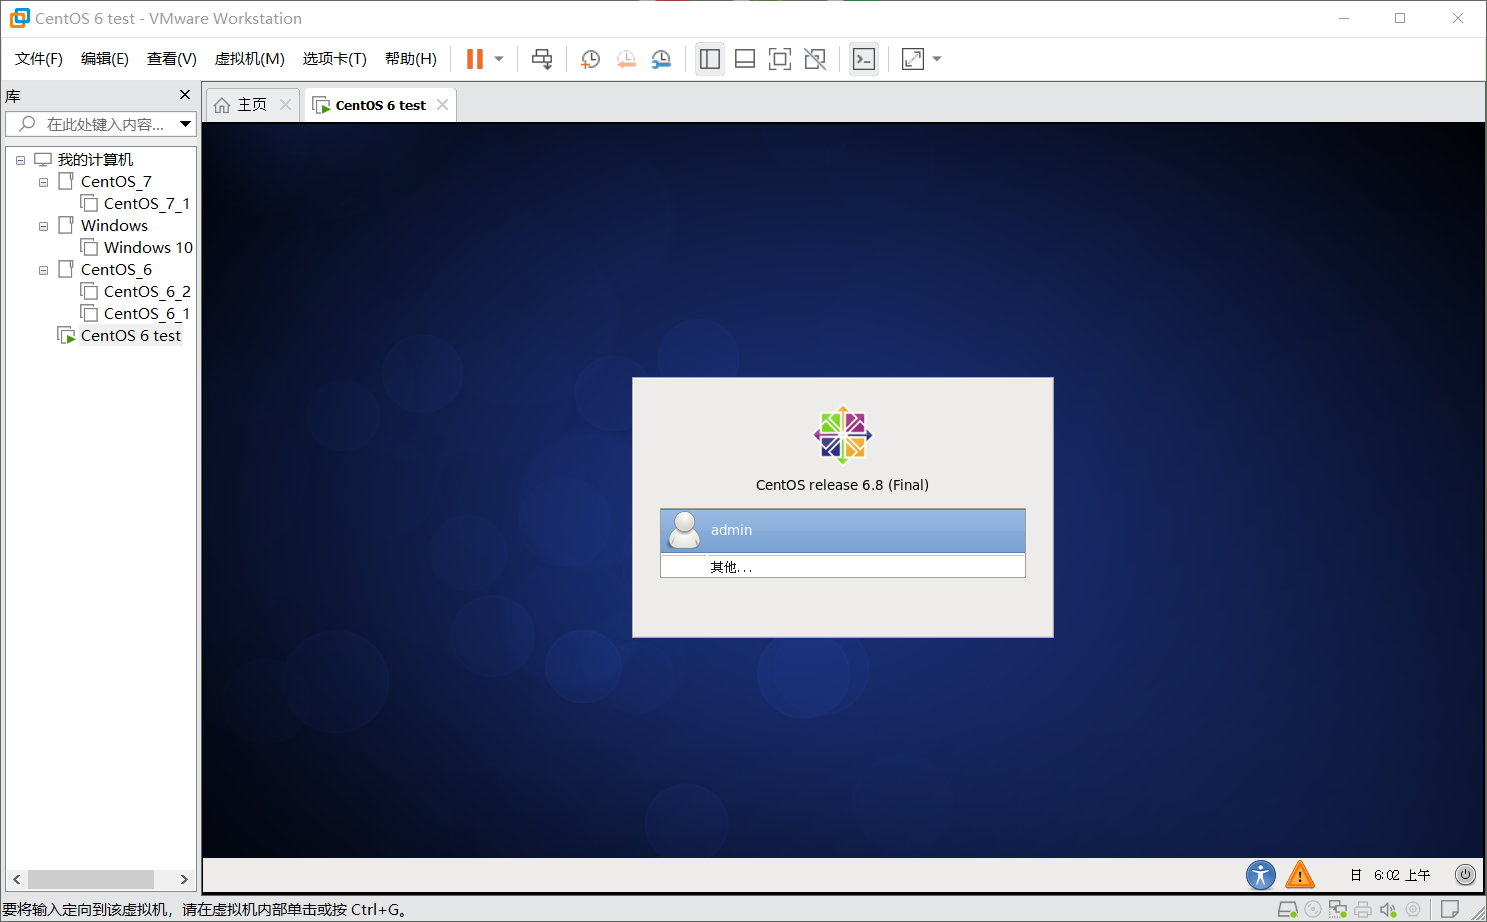Click the hard disk status icon

(x=1288, y=909)
